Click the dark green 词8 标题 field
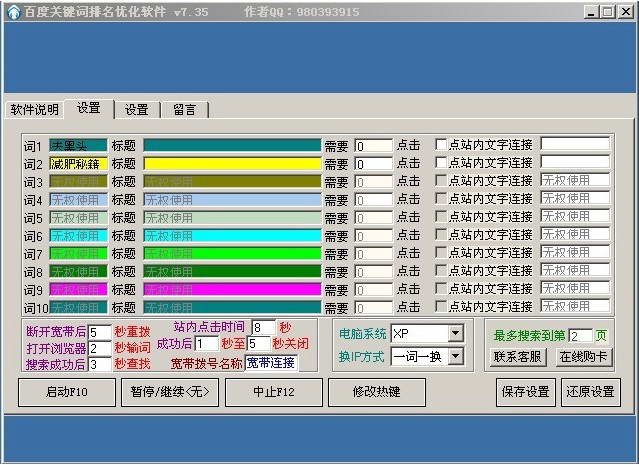 tap(232, 271)
